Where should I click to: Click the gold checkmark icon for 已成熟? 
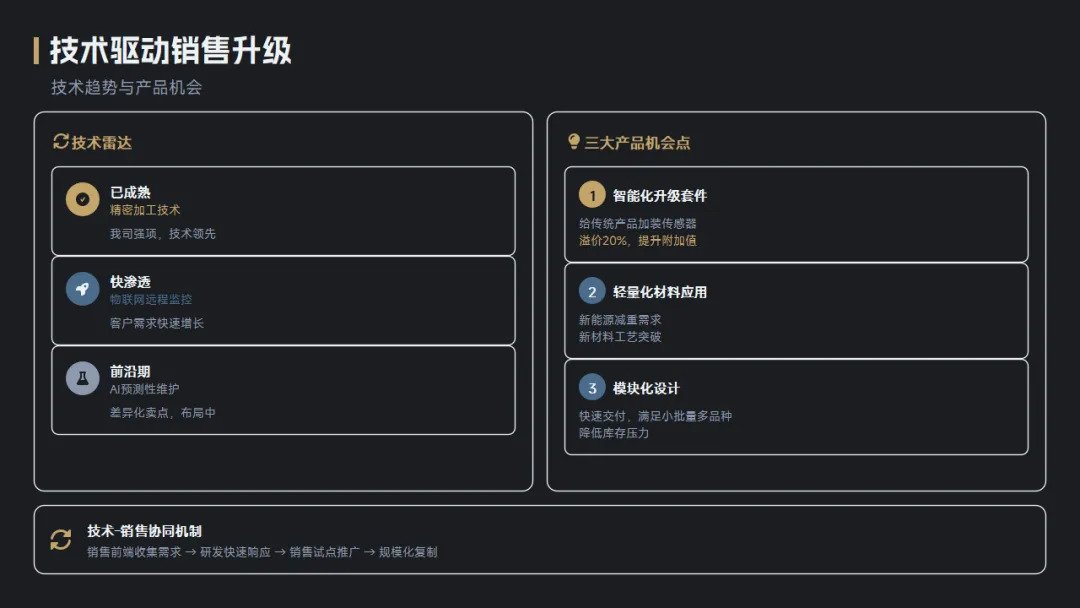[82, 199]
